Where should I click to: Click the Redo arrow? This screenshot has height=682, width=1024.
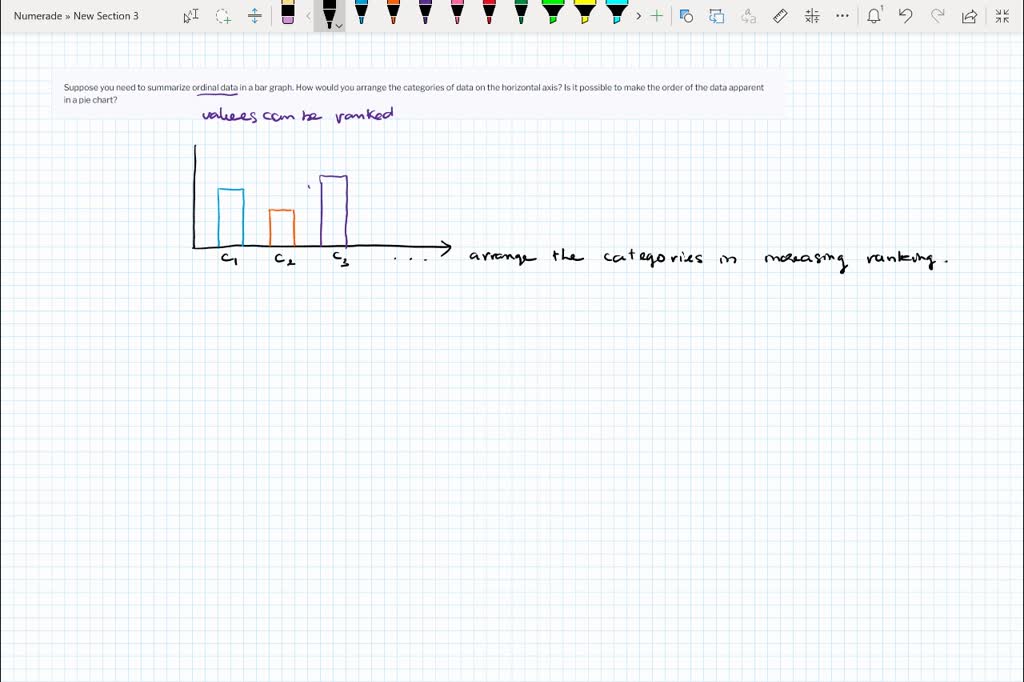pos(937,16)
